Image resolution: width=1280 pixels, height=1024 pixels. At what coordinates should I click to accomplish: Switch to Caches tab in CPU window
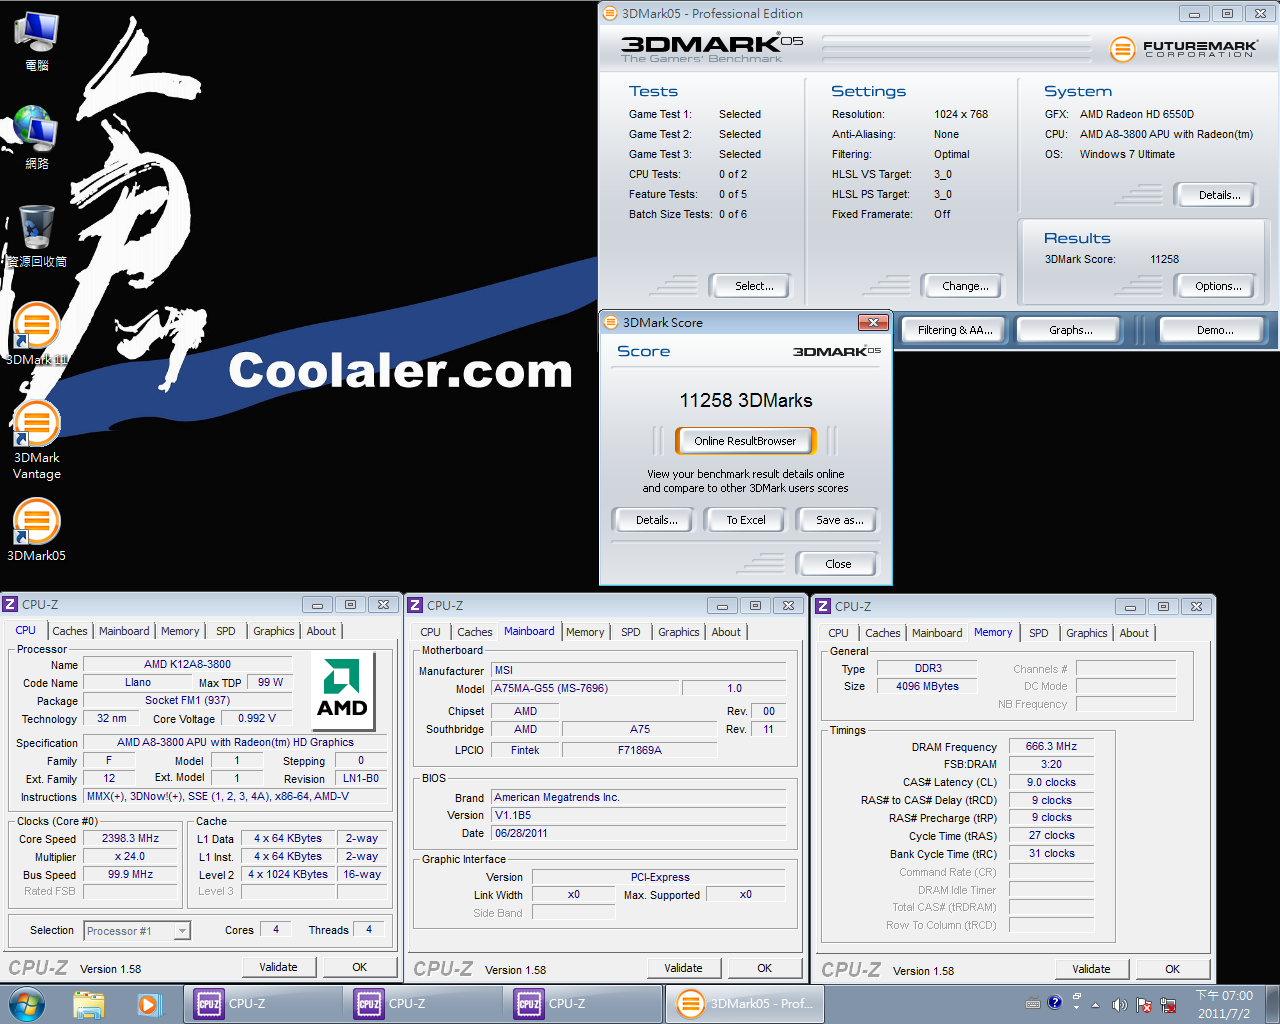[x=70, y=631]
